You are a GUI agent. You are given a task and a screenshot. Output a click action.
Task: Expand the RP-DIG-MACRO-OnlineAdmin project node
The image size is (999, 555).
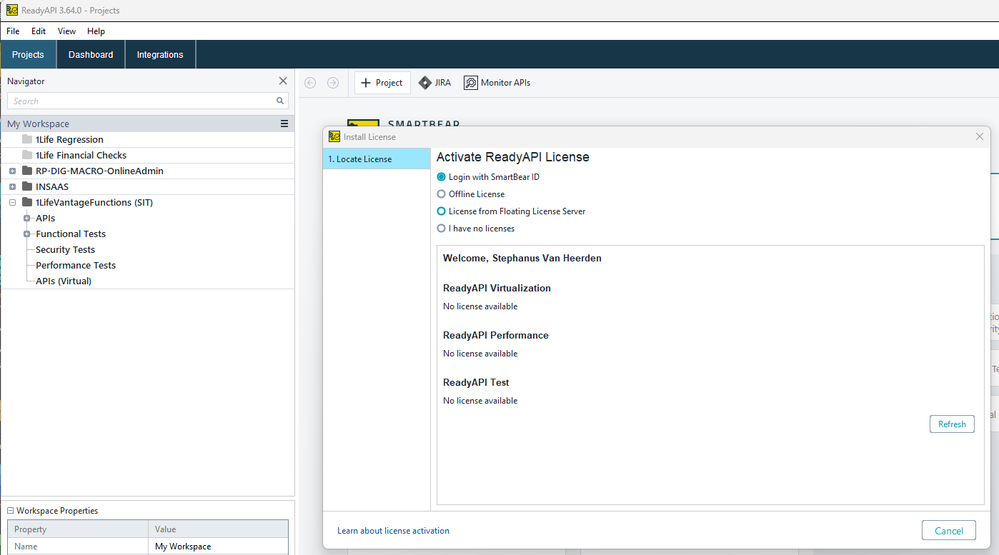(x=12, y=171)
